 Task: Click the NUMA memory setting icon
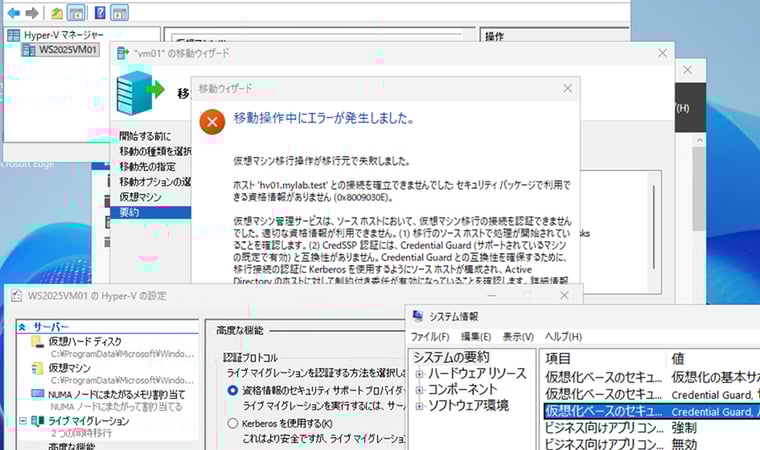[x=38, y=394]
